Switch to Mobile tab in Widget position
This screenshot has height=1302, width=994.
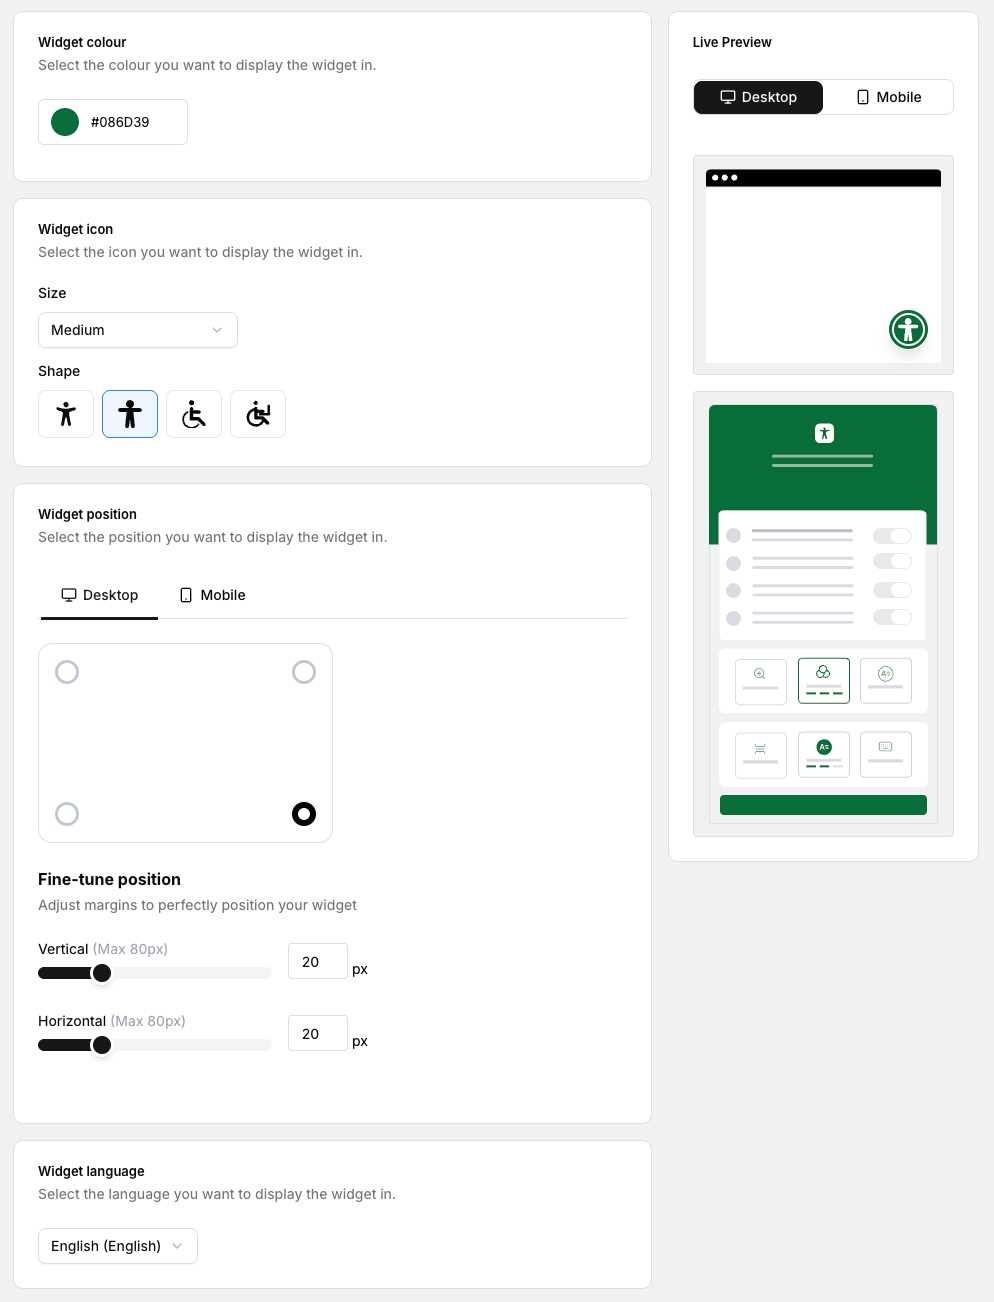coord(212,595)
